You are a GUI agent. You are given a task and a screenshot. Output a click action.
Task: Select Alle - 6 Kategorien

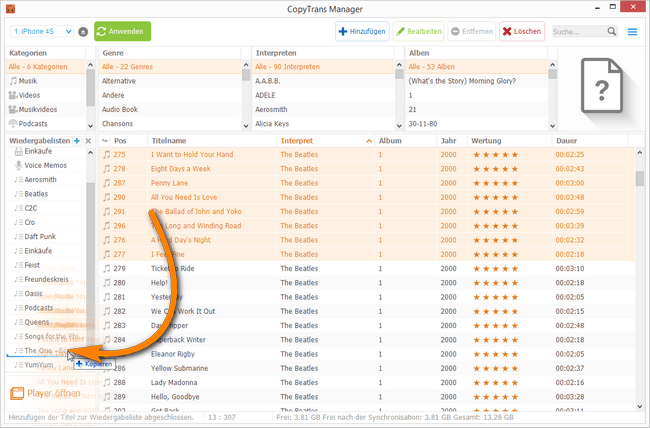click(46, 67)
